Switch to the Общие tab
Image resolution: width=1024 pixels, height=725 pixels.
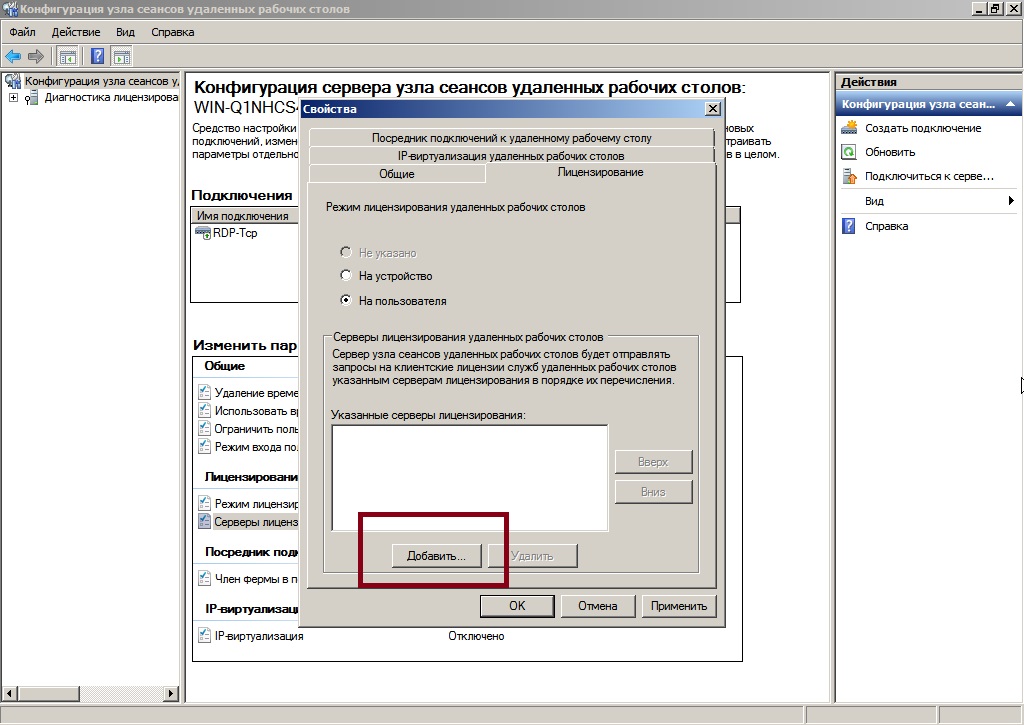tap(397, 174)
